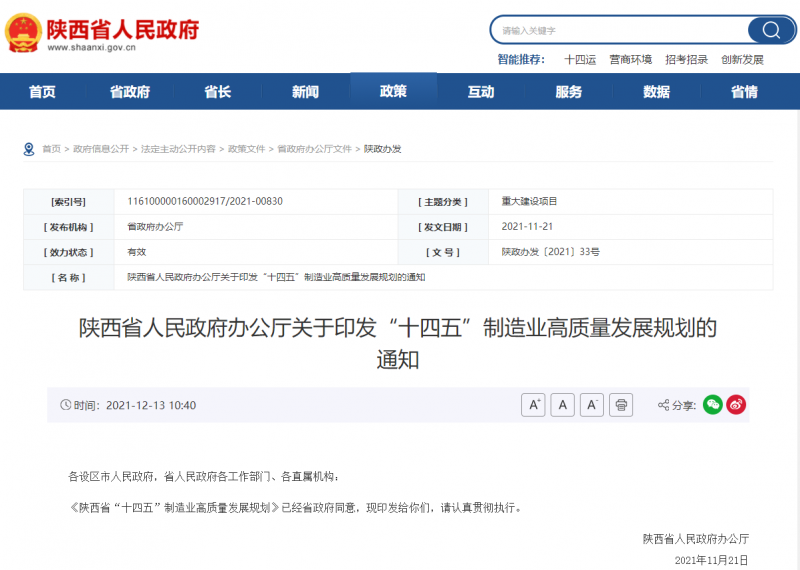800x570 pixels.
Task: Increase font size with A+ button
Action: [533, 405]
